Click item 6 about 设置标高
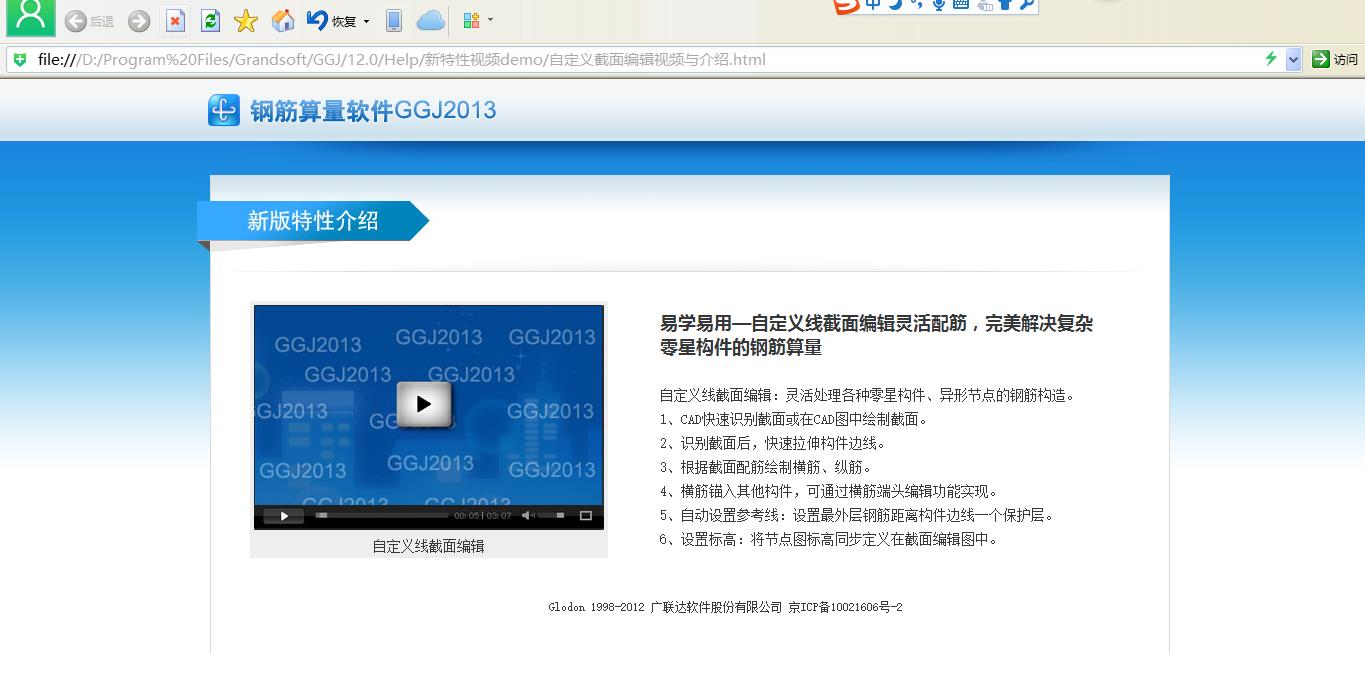The height and width of the screenshot is (674, 1365). [829, 539]
